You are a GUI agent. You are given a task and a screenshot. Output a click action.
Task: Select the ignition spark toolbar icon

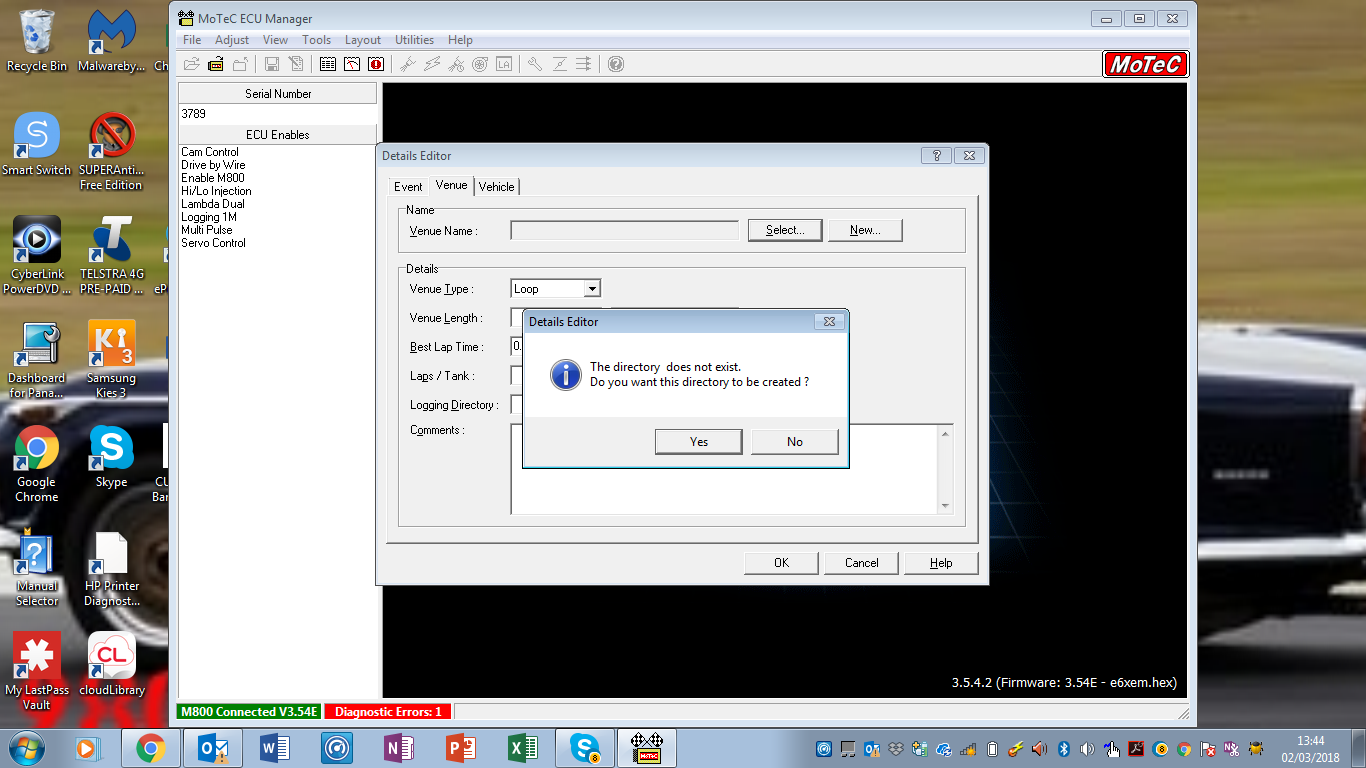432,64
